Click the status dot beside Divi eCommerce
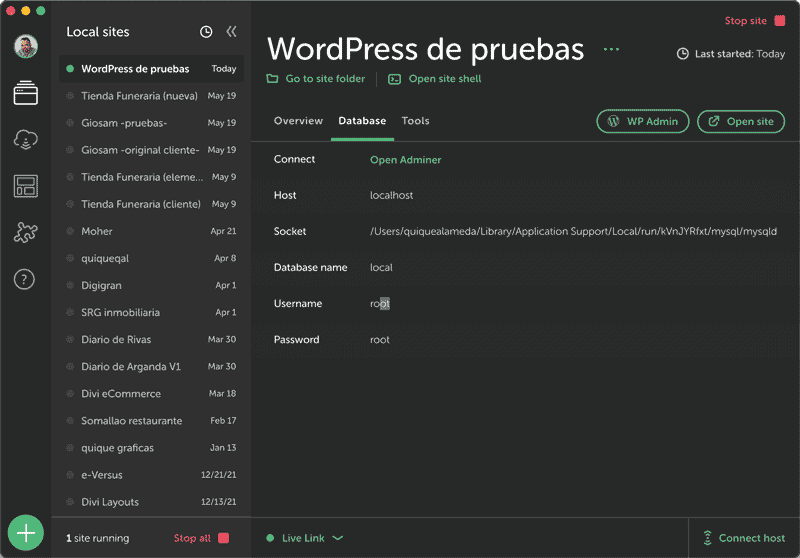Screen dimensions: 800x558 tap(70, 393)
